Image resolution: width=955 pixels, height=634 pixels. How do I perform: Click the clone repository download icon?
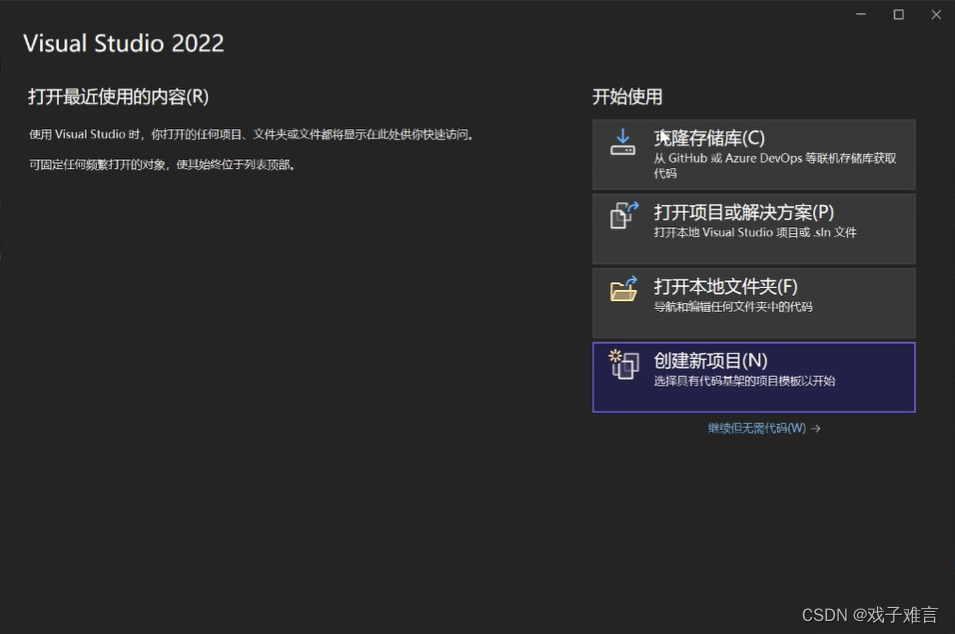[x=623, y=140]
